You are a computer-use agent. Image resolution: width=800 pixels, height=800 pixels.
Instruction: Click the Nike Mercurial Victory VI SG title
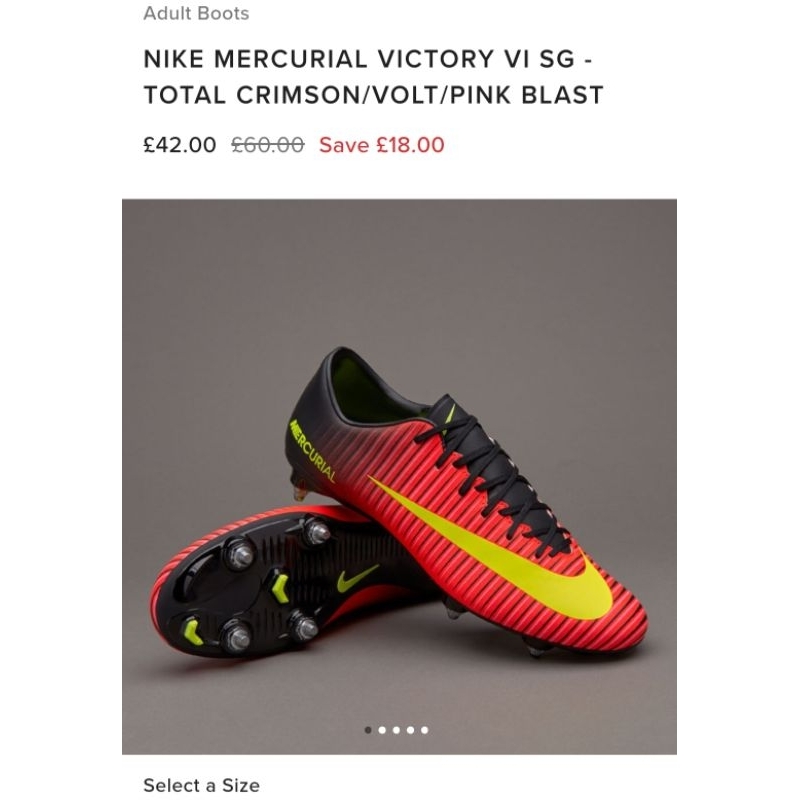(x=373, y=77)
